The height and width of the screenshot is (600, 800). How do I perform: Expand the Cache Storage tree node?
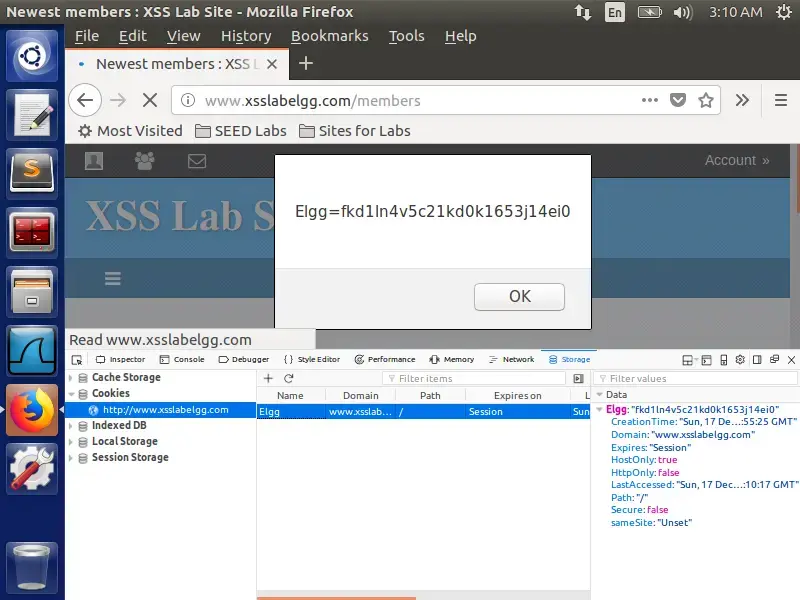pyautogui.click(x=71, y=378)
